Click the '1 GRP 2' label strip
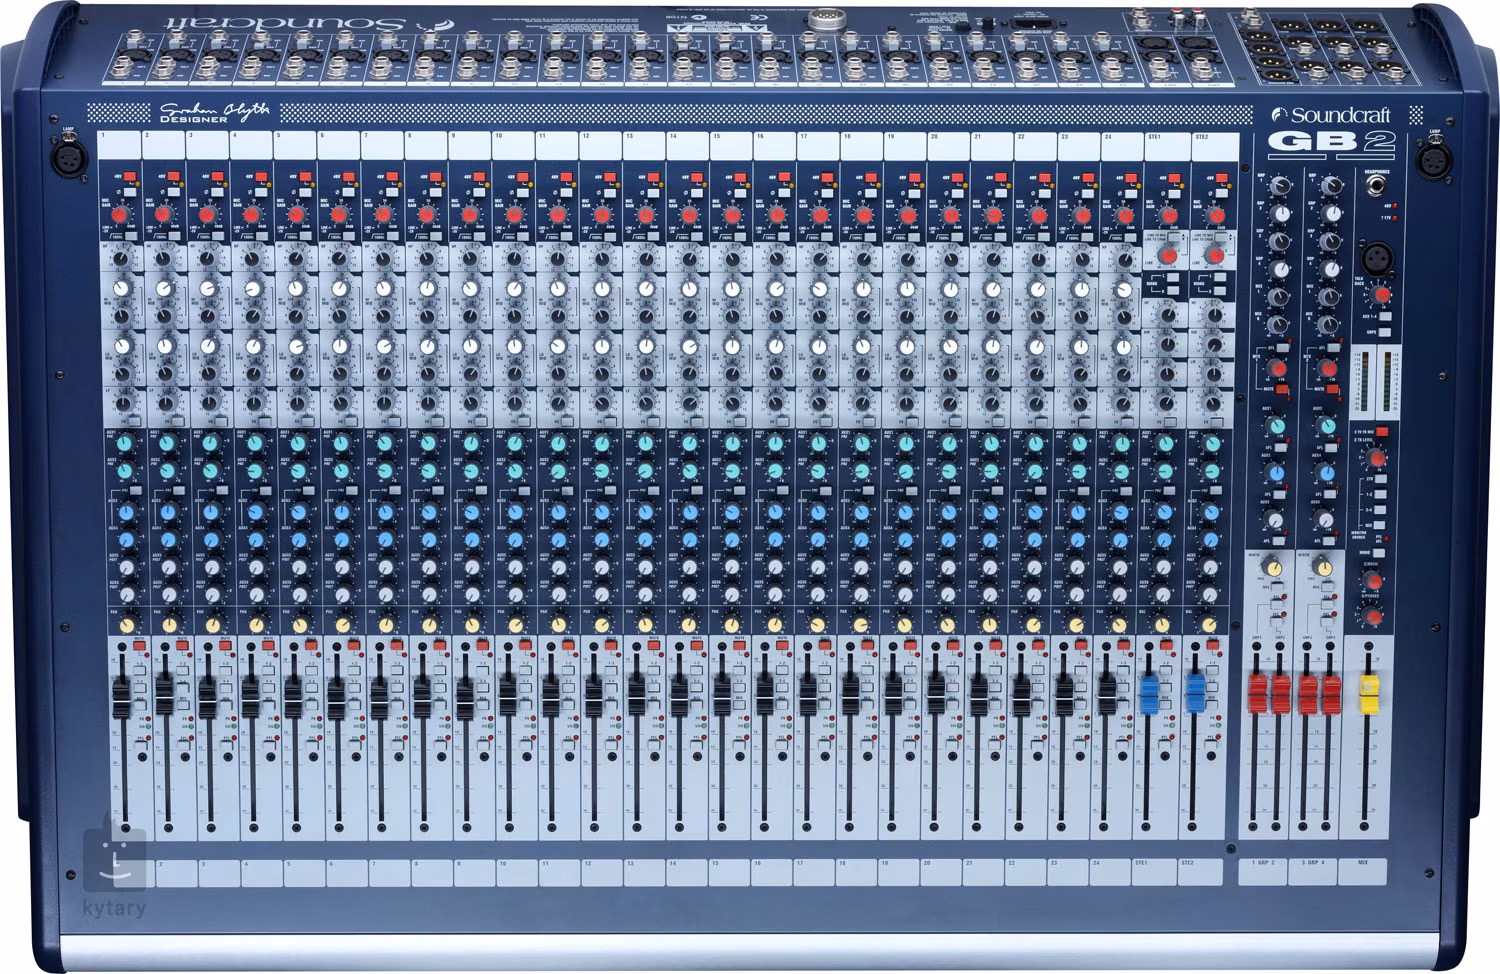 pyautogui.click(x=1262, y=862)
